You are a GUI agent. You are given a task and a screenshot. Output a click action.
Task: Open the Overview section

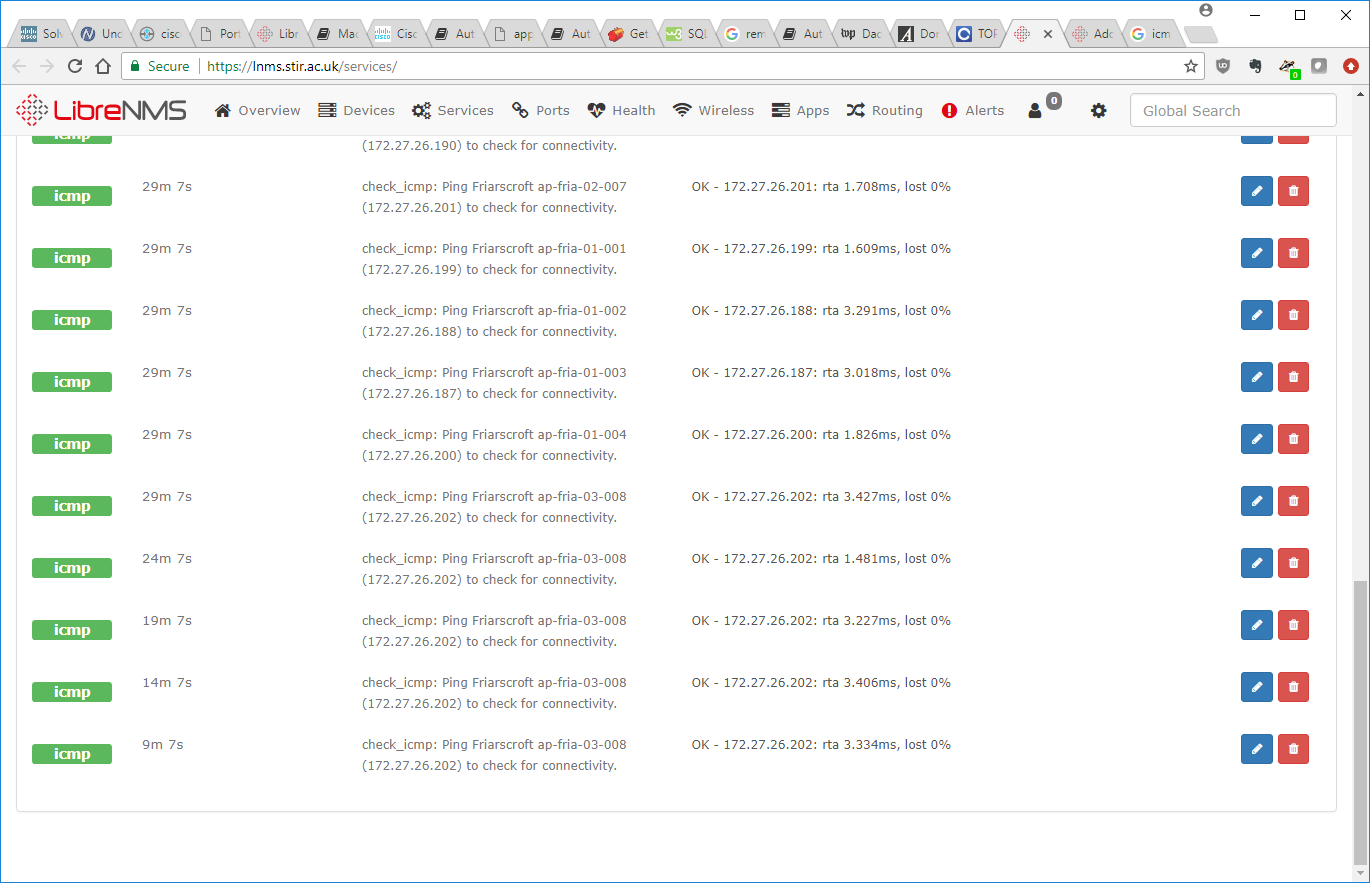coord(257,110)
